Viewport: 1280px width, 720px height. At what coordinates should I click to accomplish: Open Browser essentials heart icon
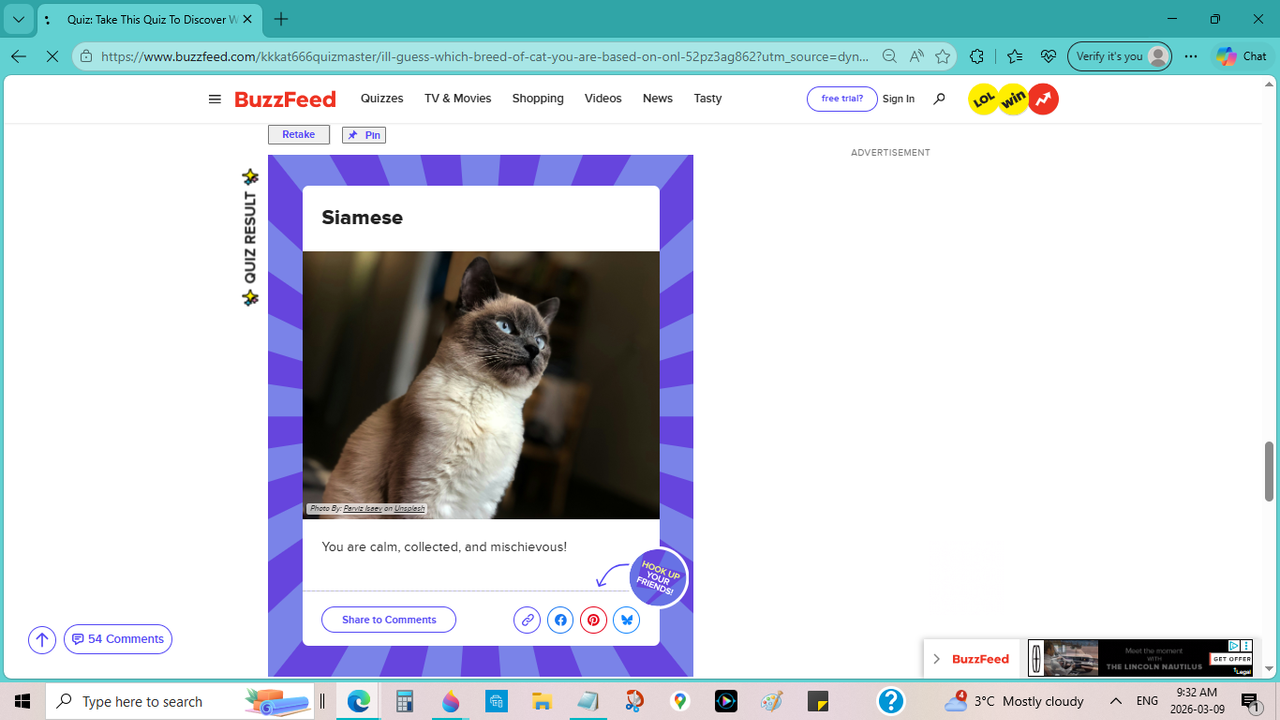point(1048,57)
